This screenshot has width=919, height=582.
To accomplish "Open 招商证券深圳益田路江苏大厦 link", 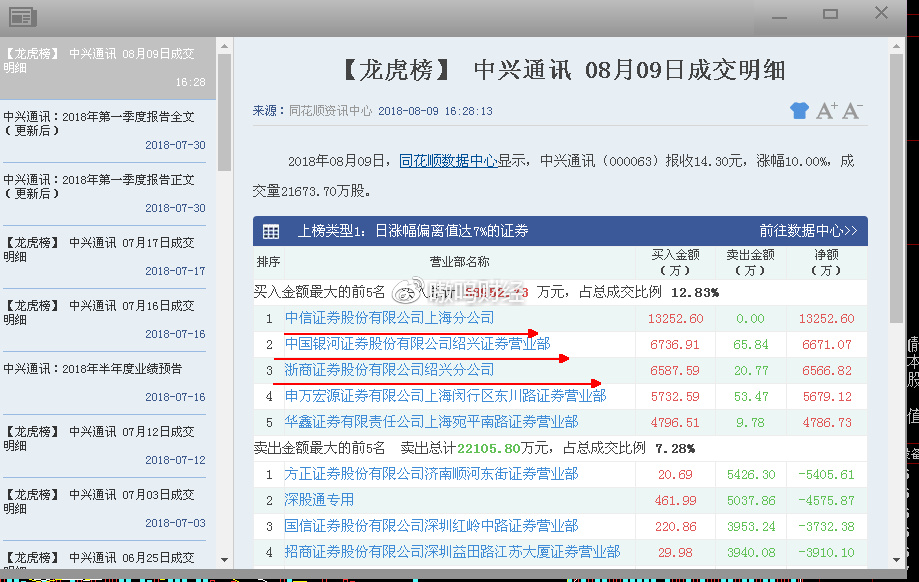I will tap(452, 552).
